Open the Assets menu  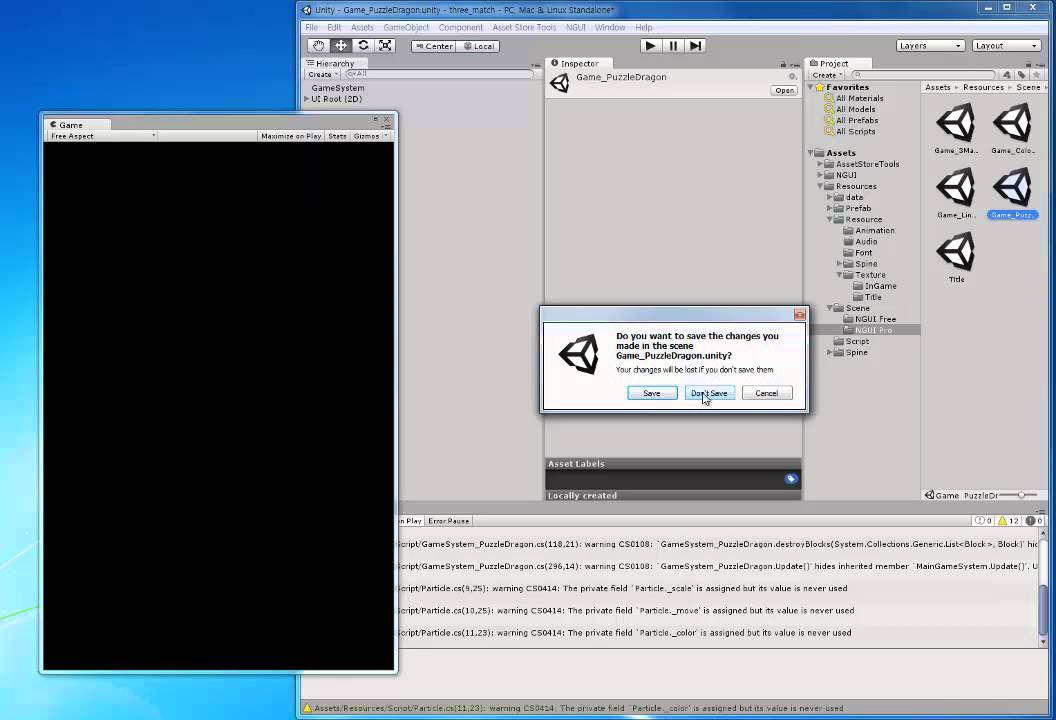pos(362,28)
